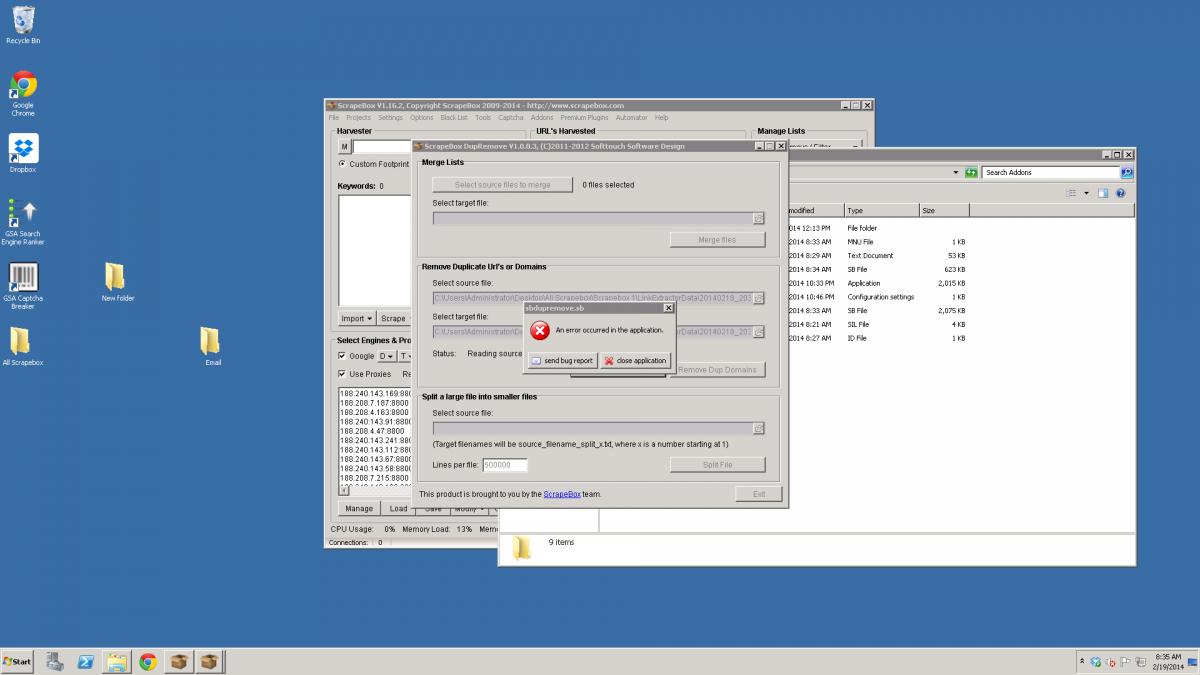
Task: Click the refresh icon in Explorer address bar
Action: click(969, 172)
